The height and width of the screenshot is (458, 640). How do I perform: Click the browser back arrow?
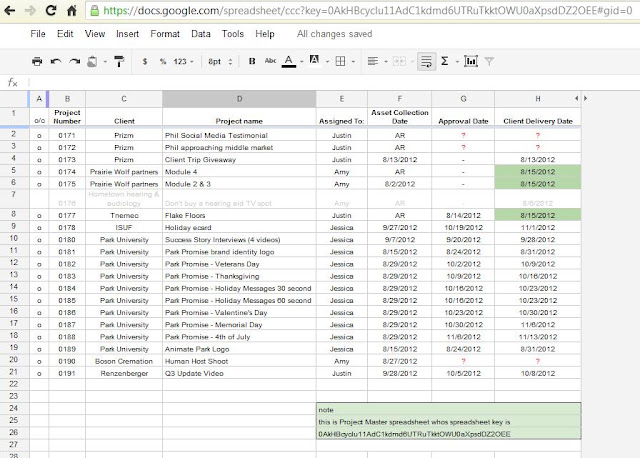(9, 10)
